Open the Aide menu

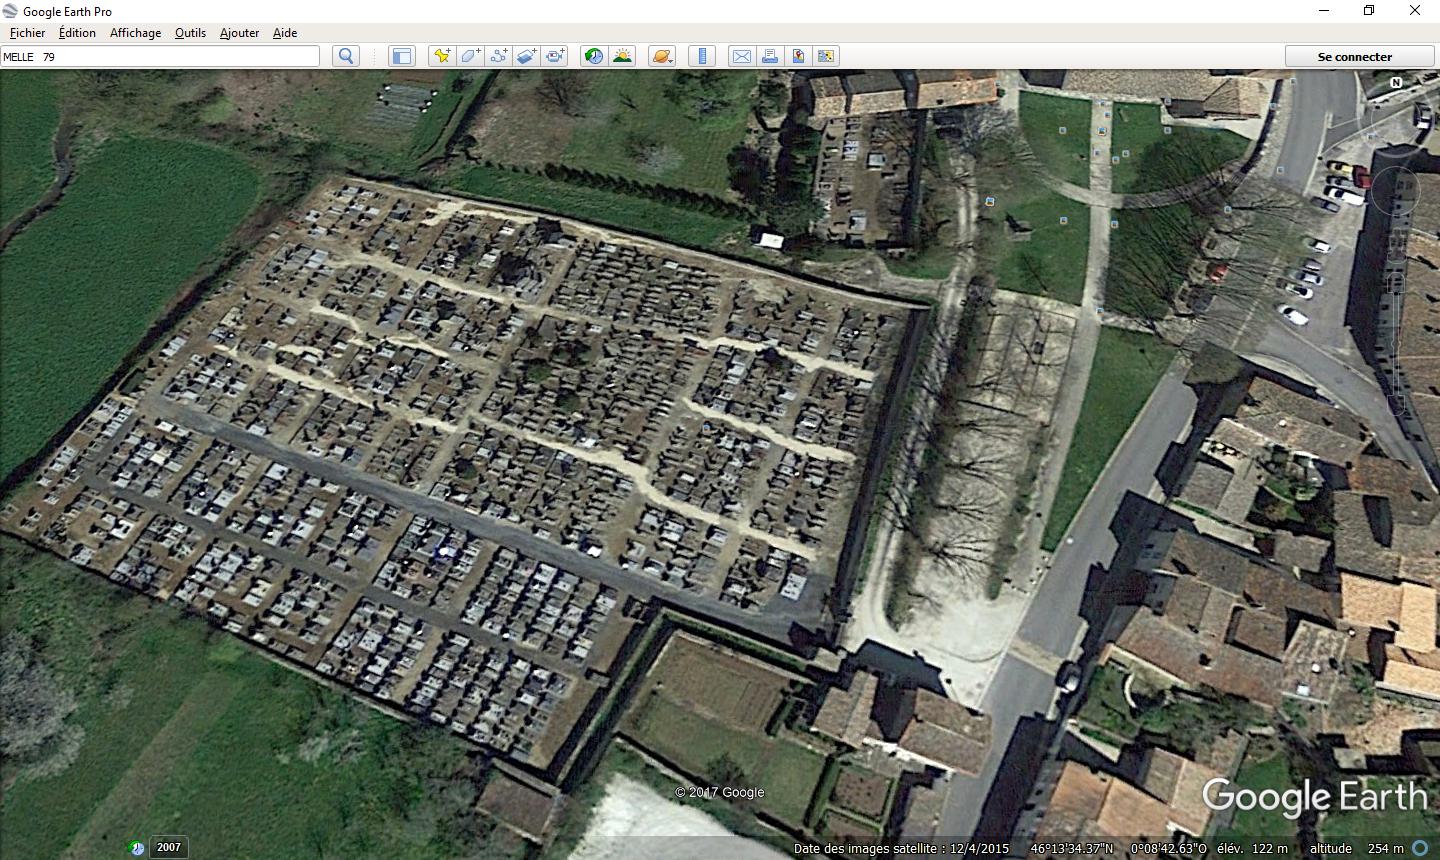[x=285, y=32]
